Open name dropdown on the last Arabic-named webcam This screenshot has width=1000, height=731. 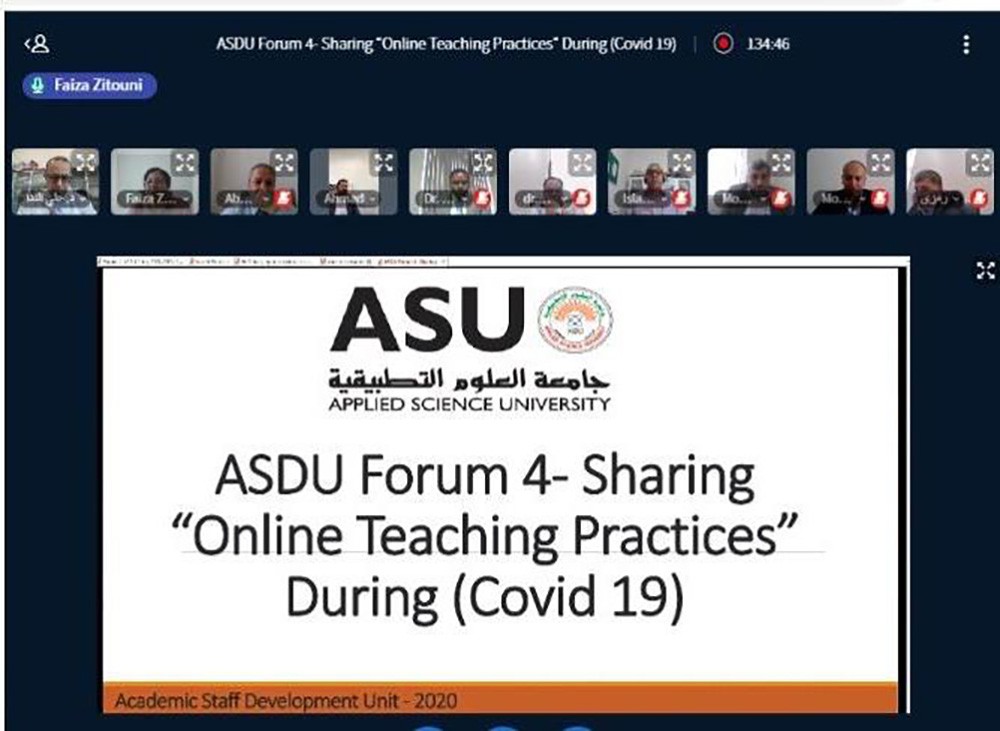942,199
